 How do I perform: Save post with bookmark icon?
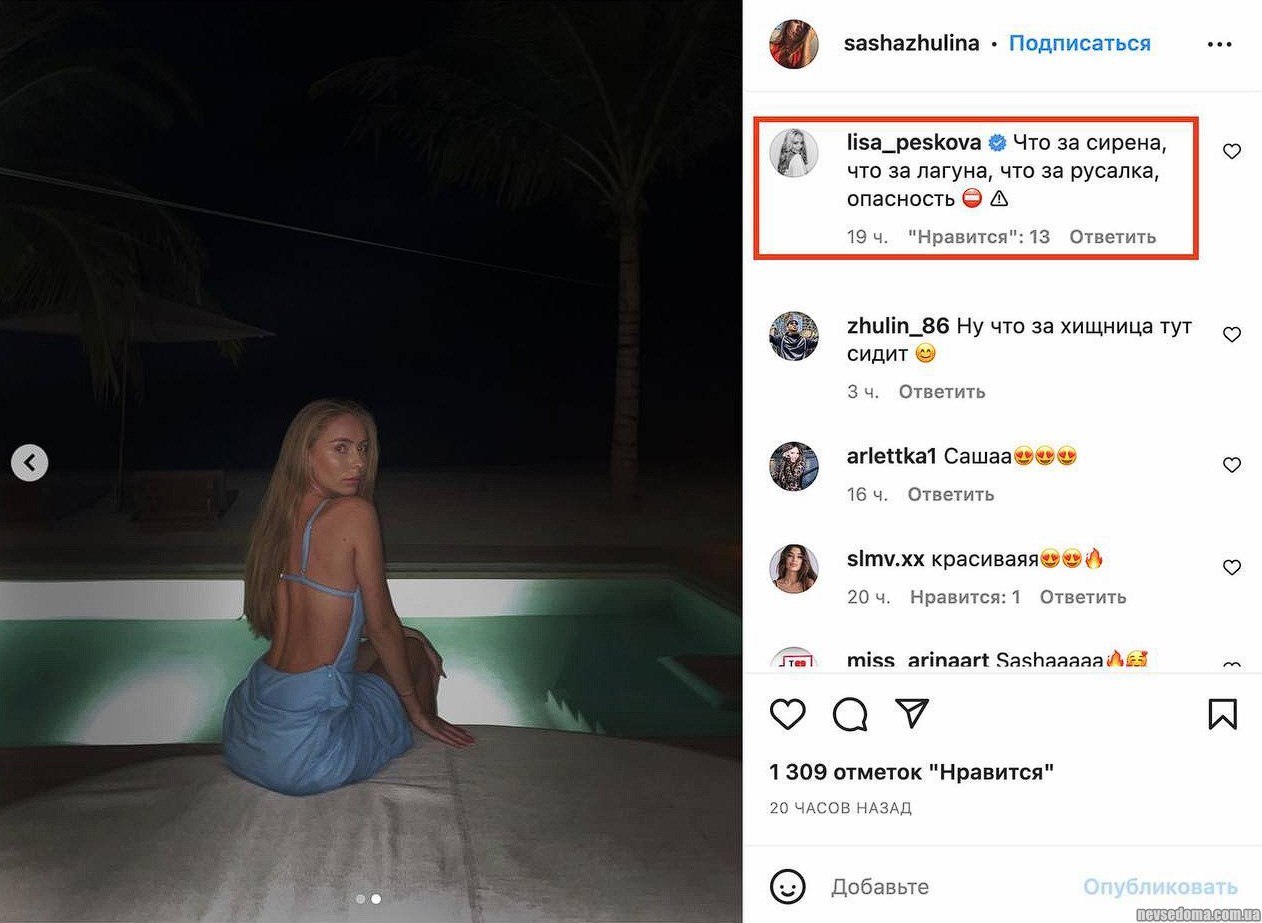pos(1222,714)
